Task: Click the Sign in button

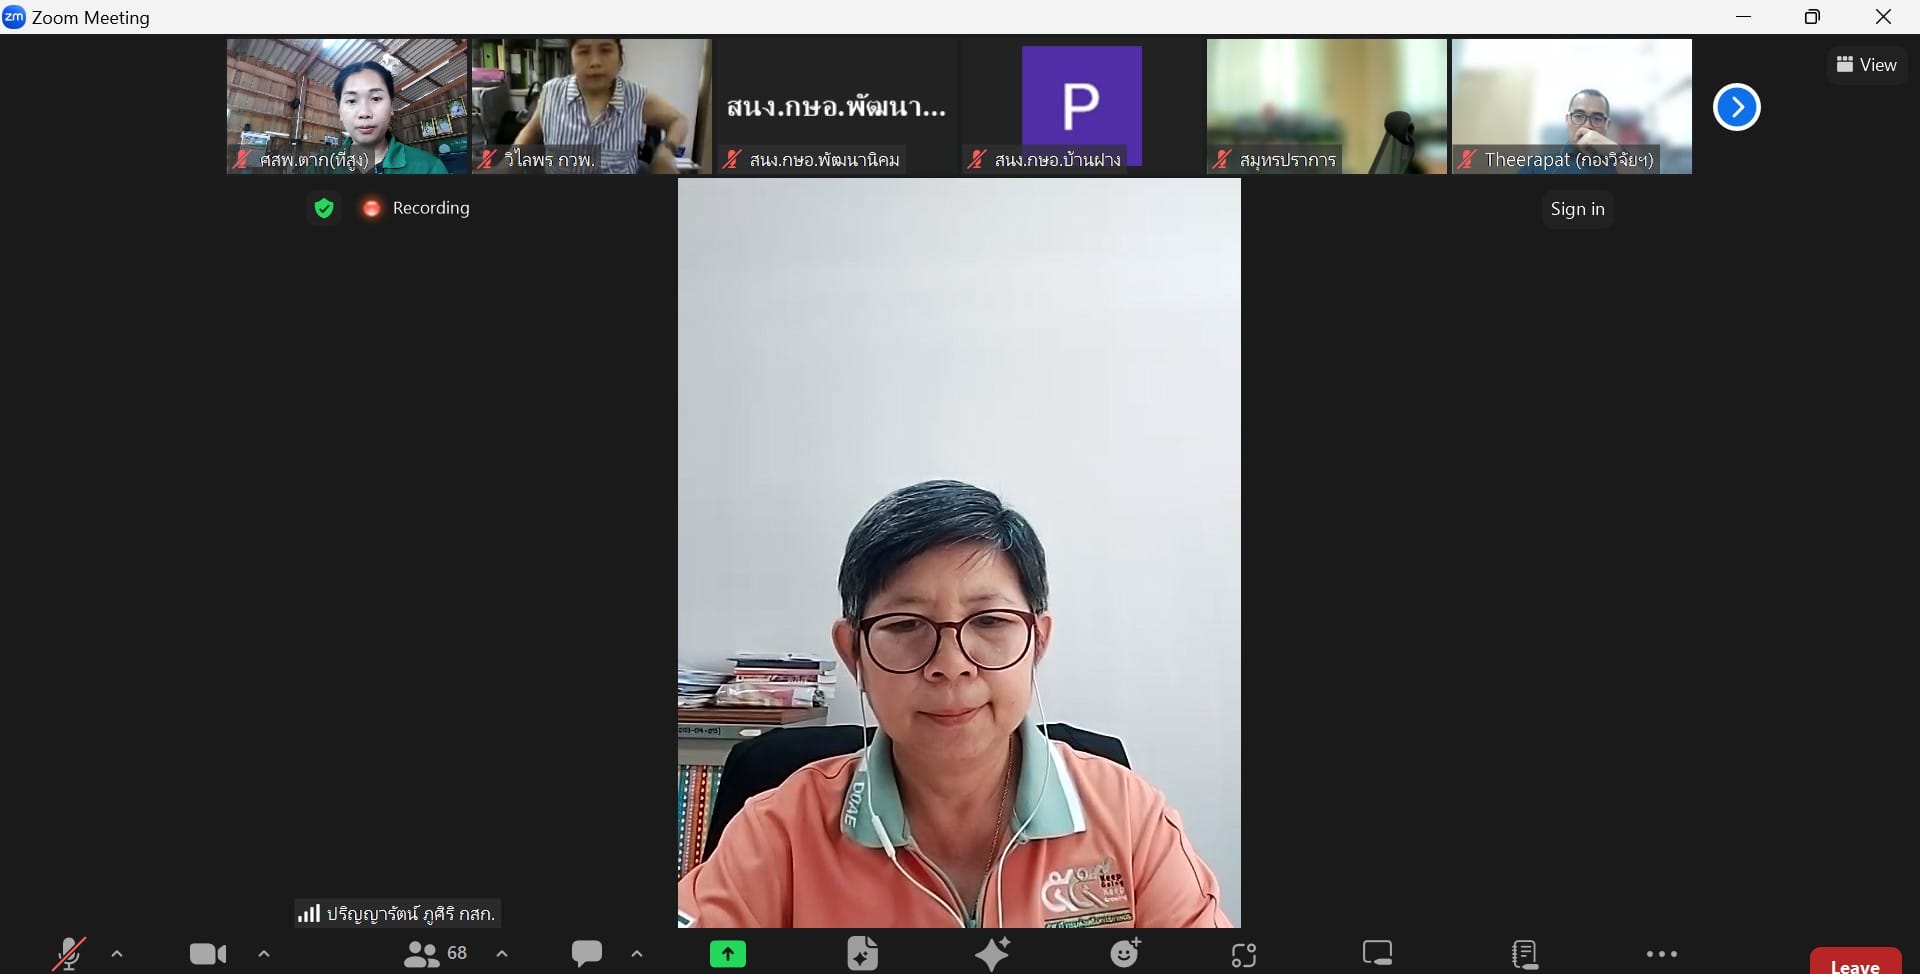Action: tap(1577, 209)
